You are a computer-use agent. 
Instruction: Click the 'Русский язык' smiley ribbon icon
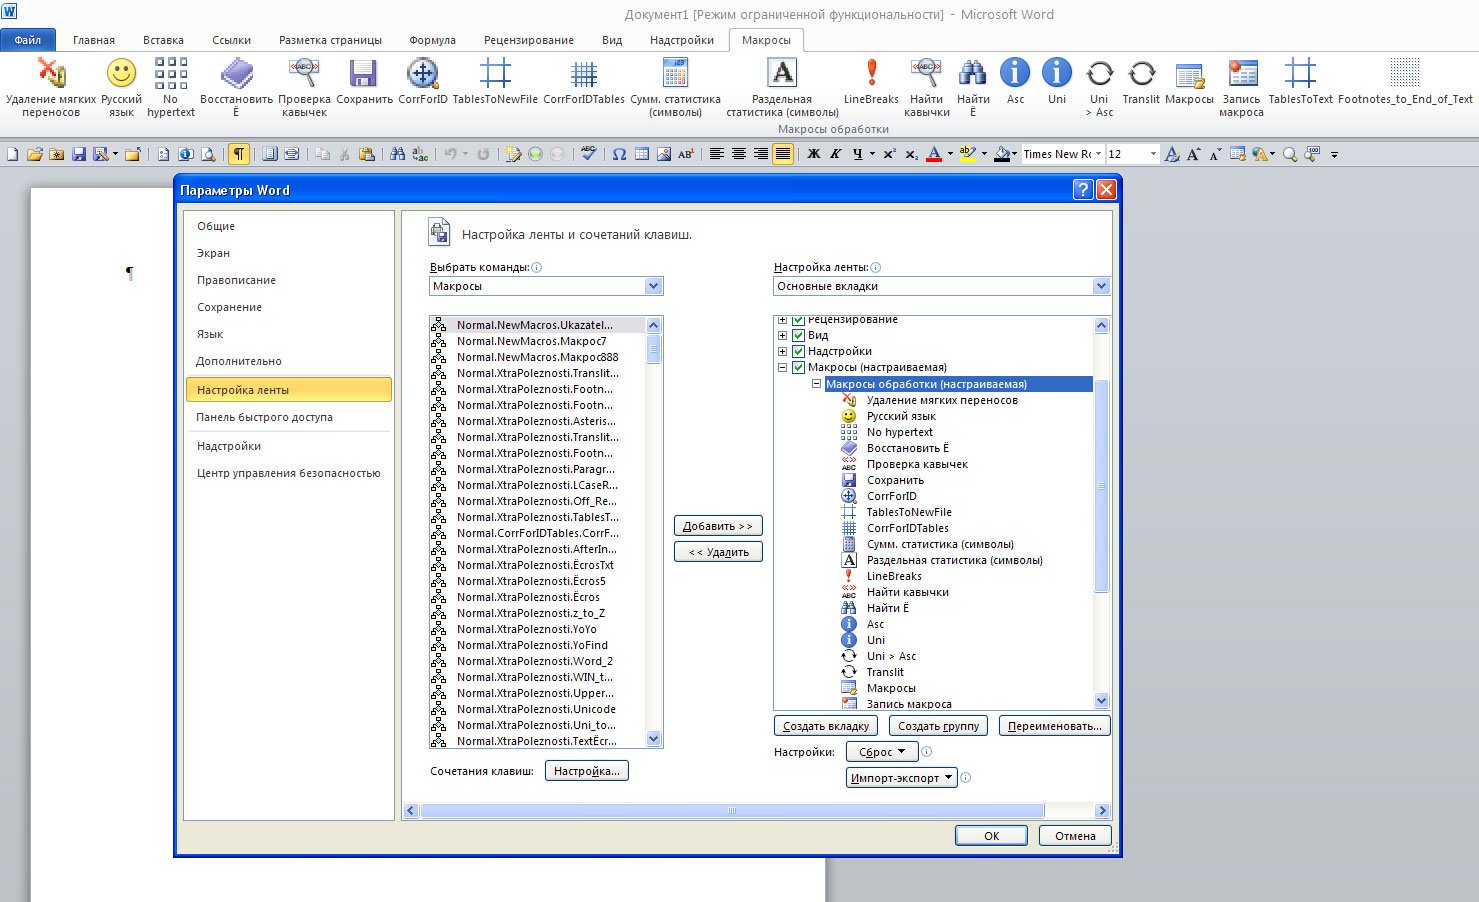click(x=121, y=87)
